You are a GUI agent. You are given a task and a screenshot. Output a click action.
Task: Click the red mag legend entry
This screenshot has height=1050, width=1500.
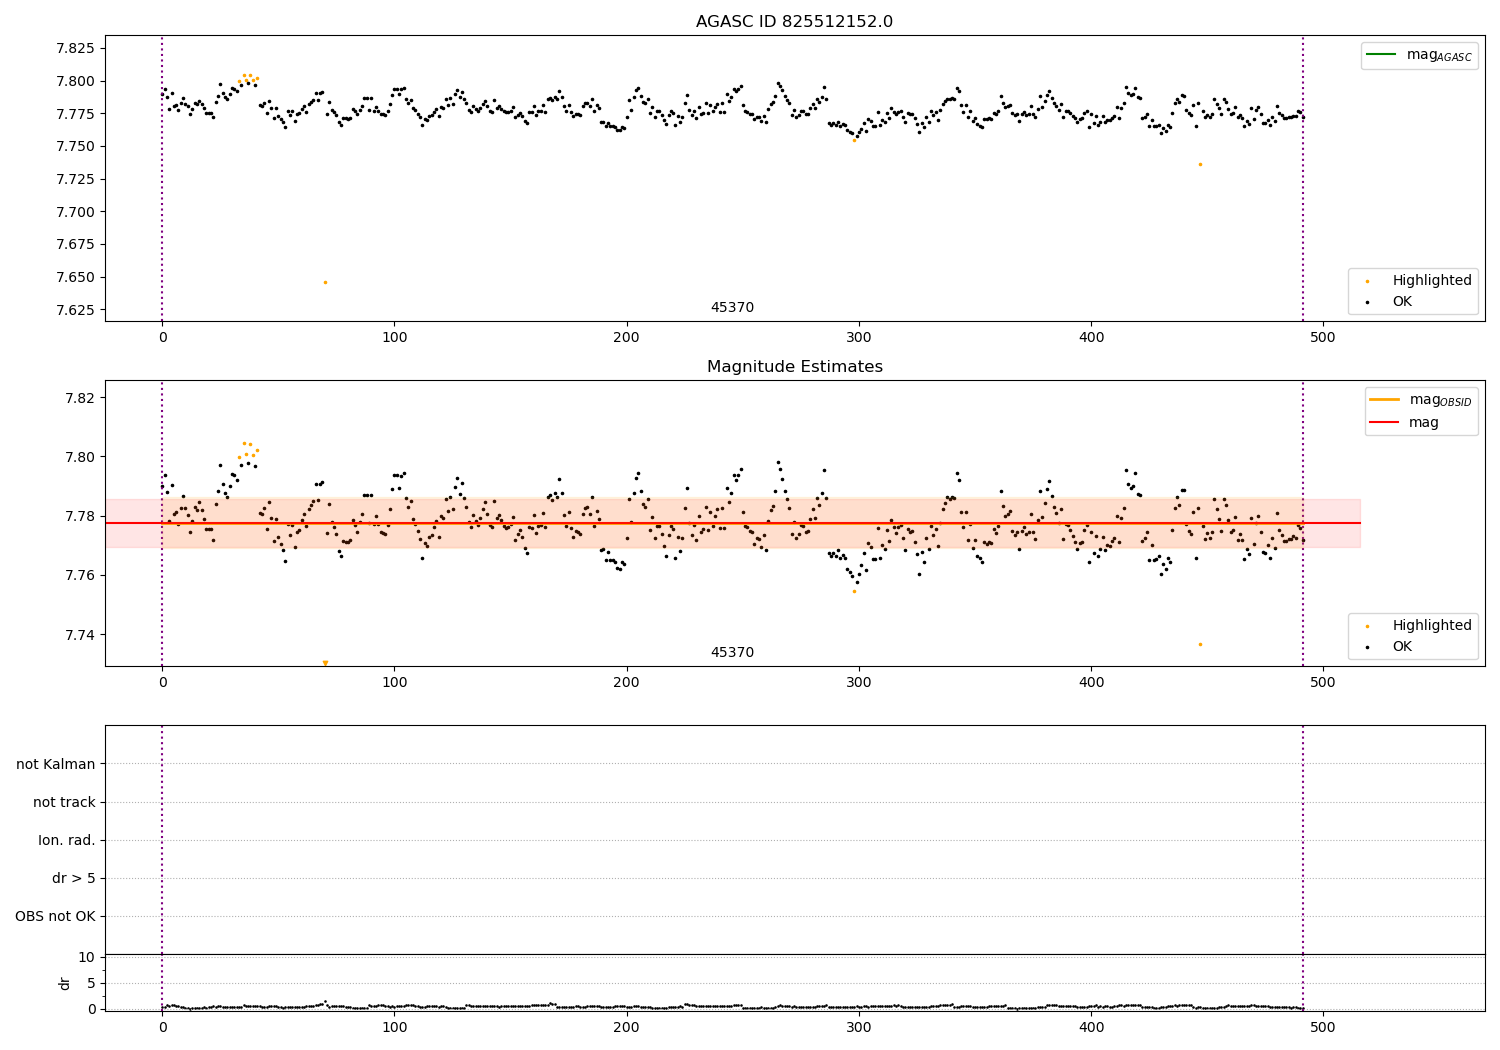[x=1405, y=422]
